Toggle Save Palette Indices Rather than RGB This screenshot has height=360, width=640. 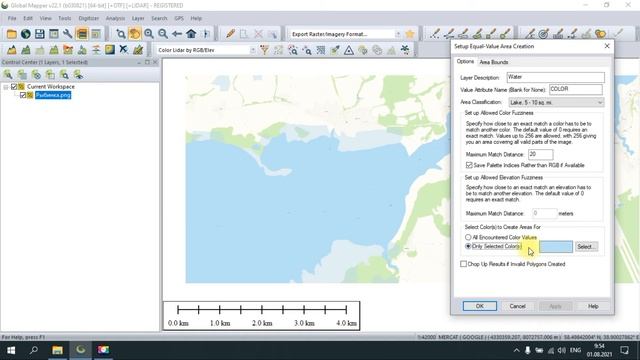pos(469,165)
